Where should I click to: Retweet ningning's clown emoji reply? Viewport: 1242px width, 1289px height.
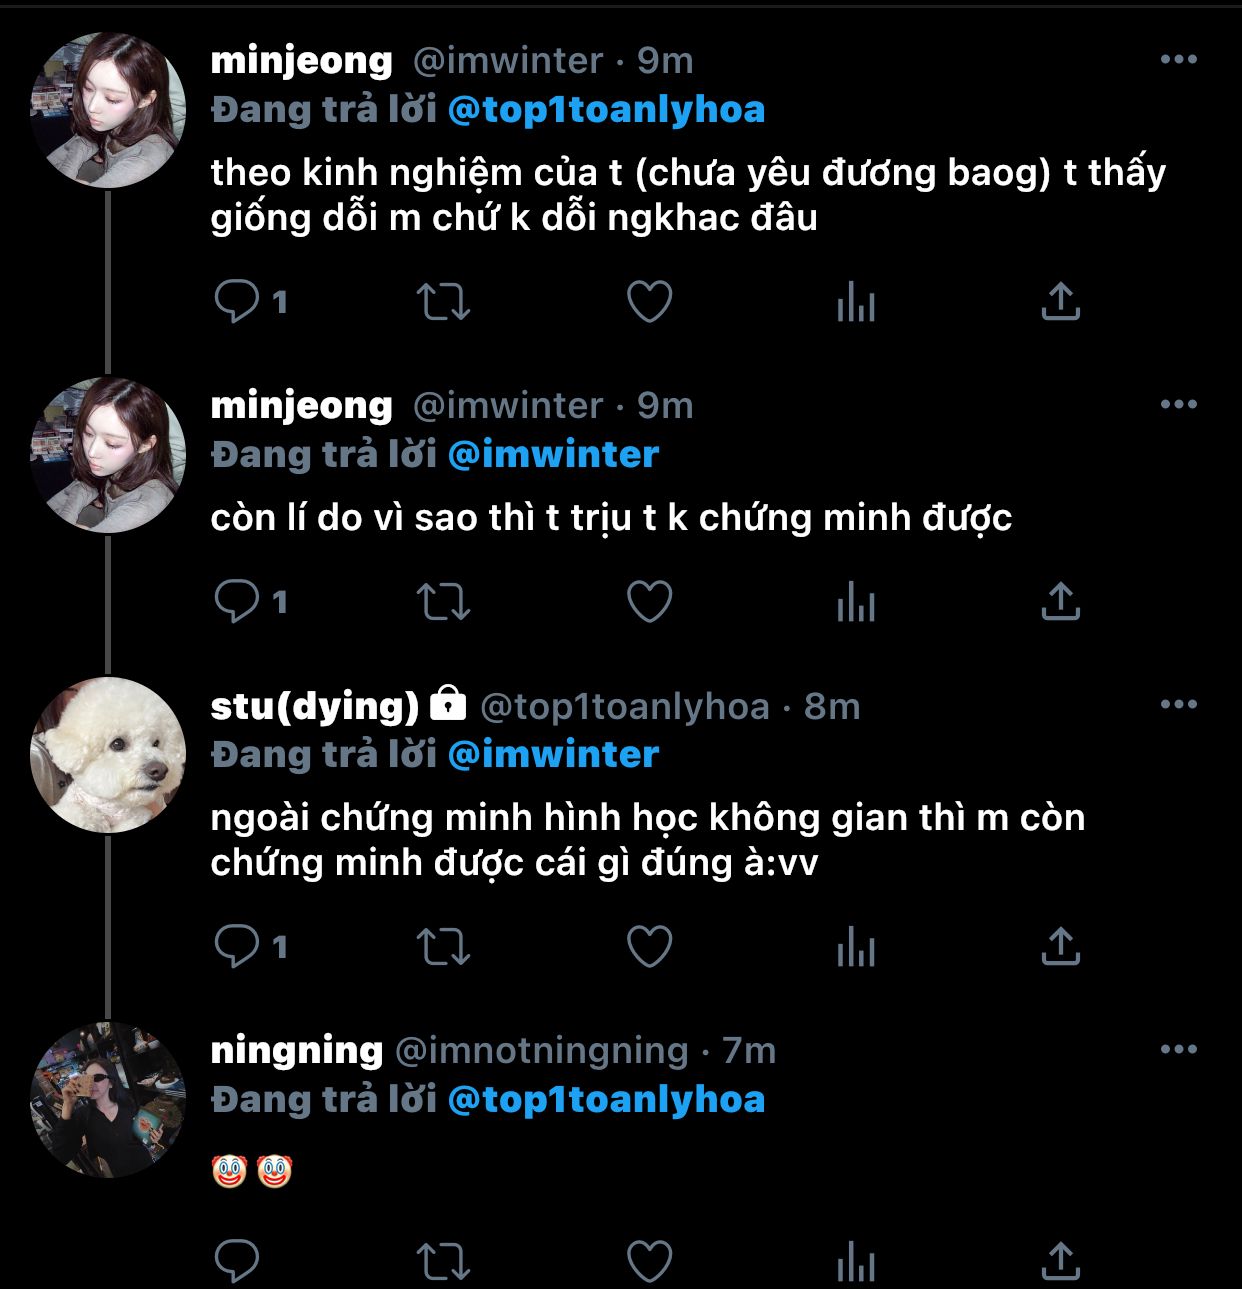click(x=443, y=1261)
